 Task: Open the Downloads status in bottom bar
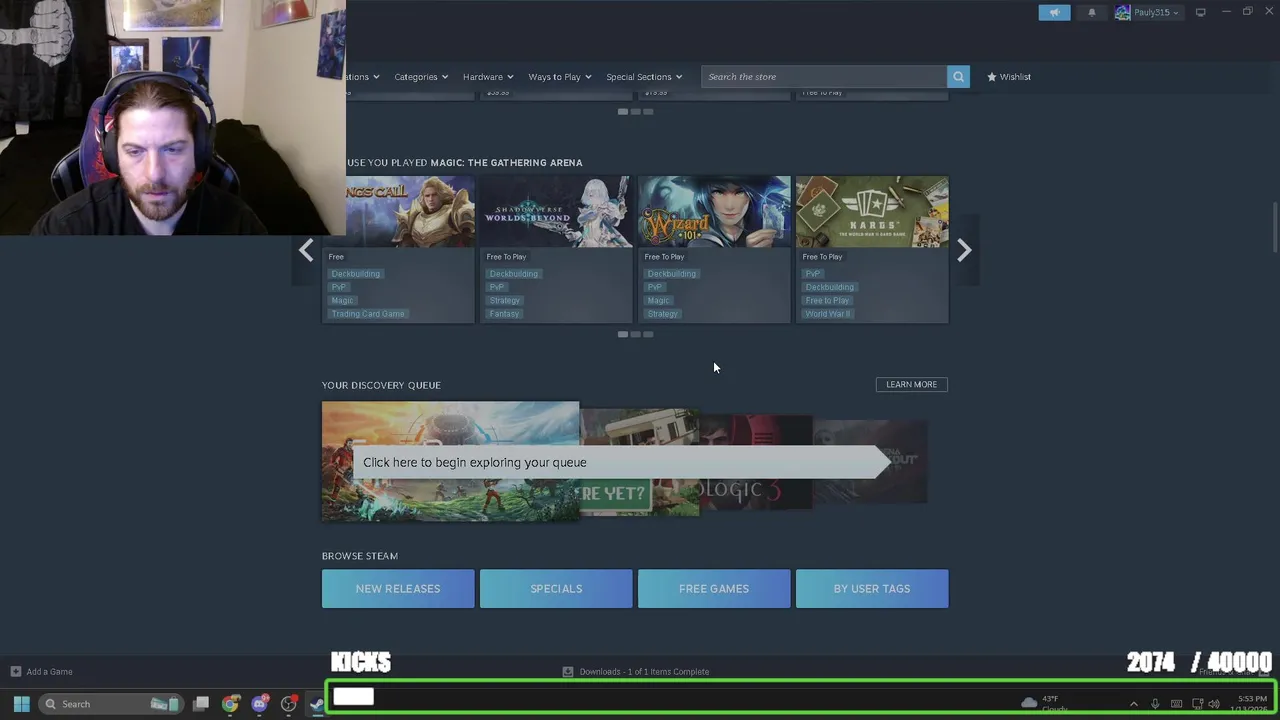(x=636, y=672)
